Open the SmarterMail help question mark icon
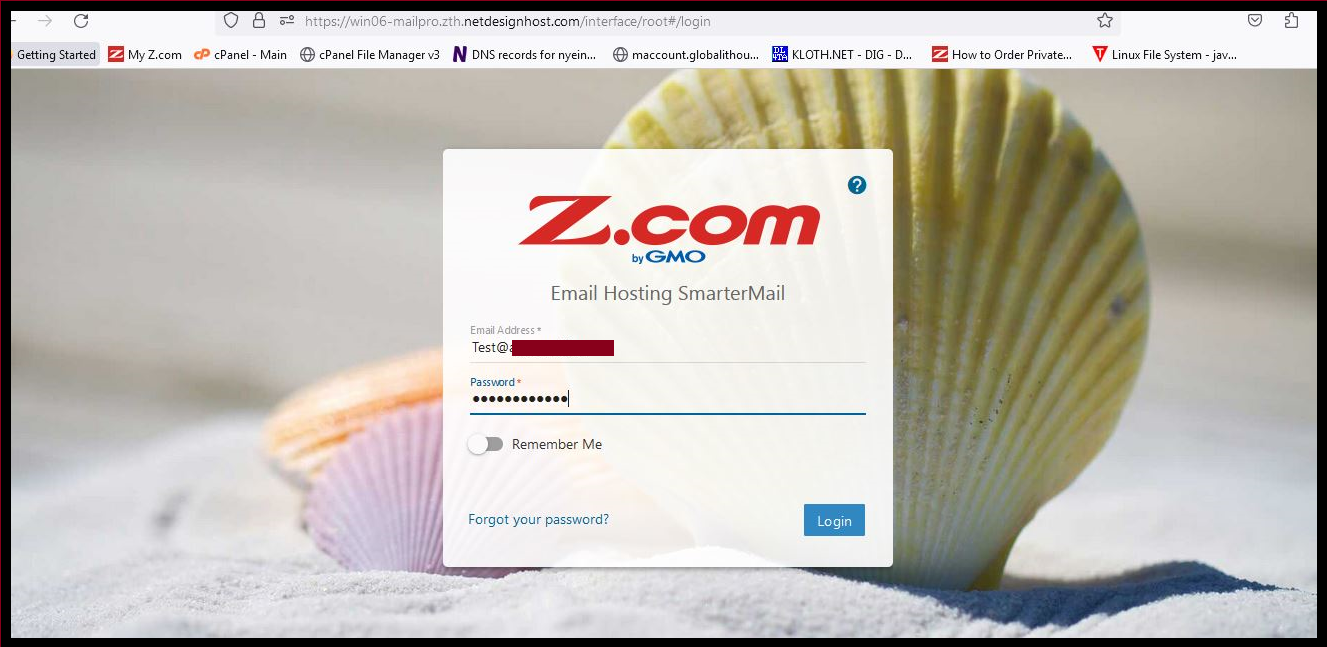This screenshot has height=647, width=1327. point(857,185)
